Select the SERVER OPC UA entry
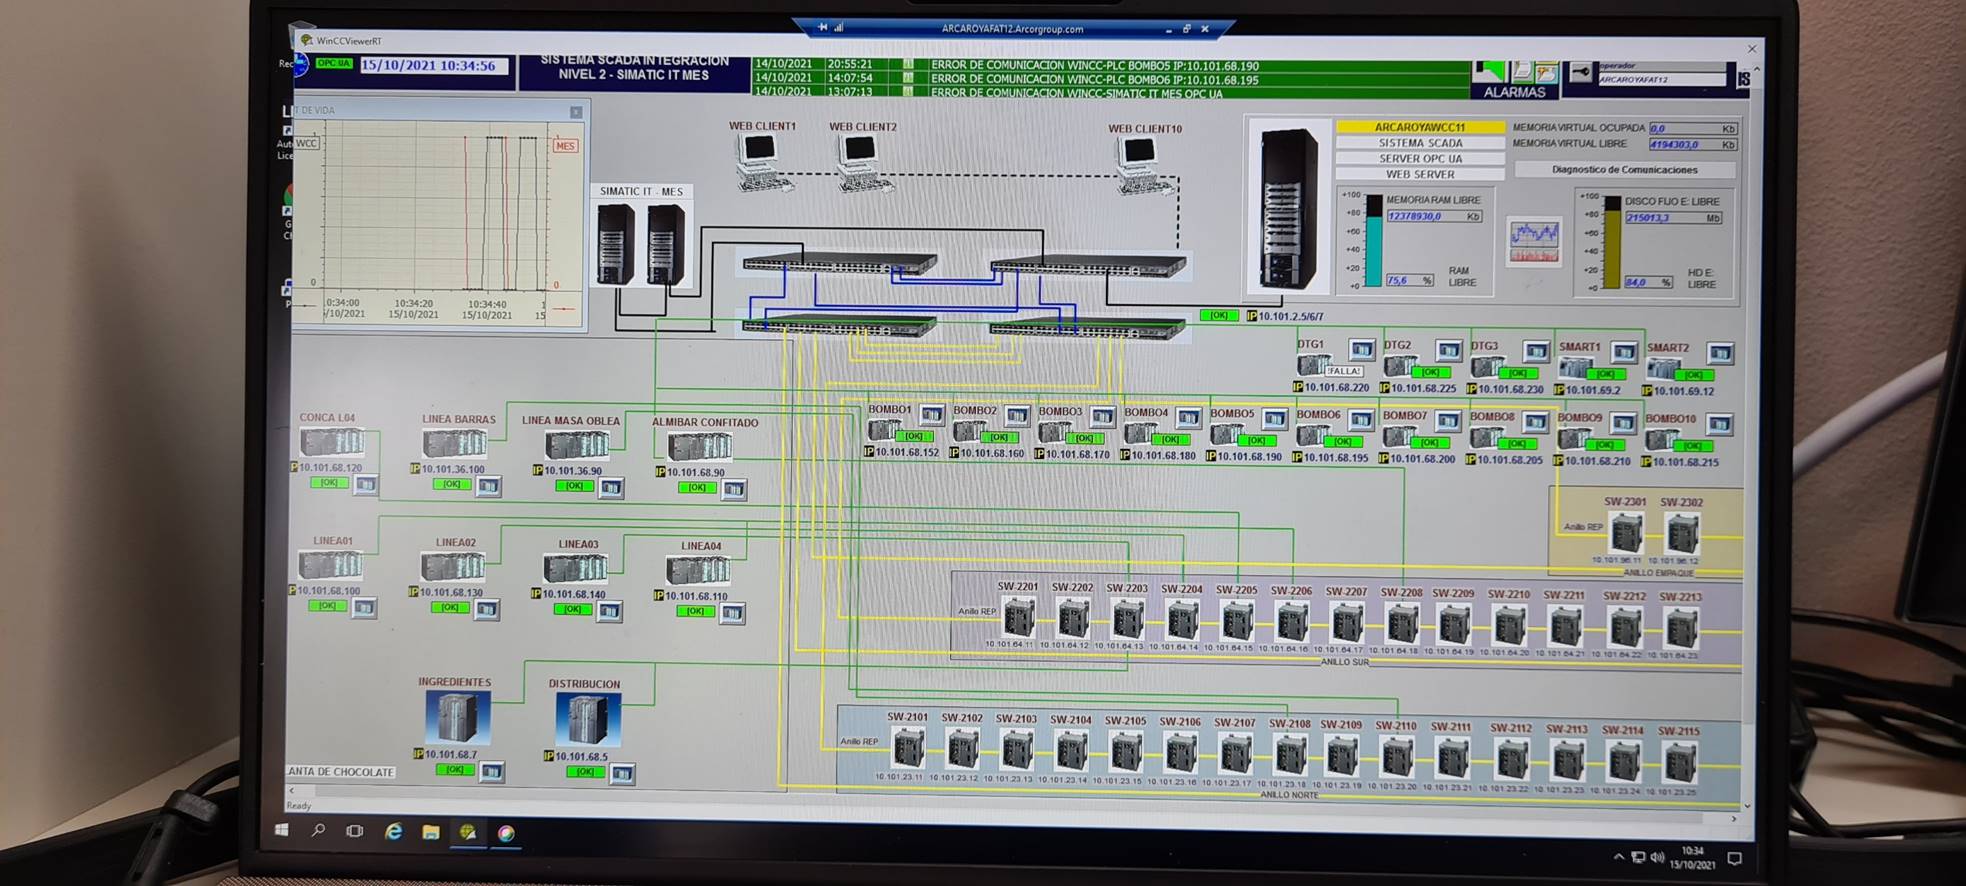1966x886 pixels. pyautogui.click(x=1420, y=158)
